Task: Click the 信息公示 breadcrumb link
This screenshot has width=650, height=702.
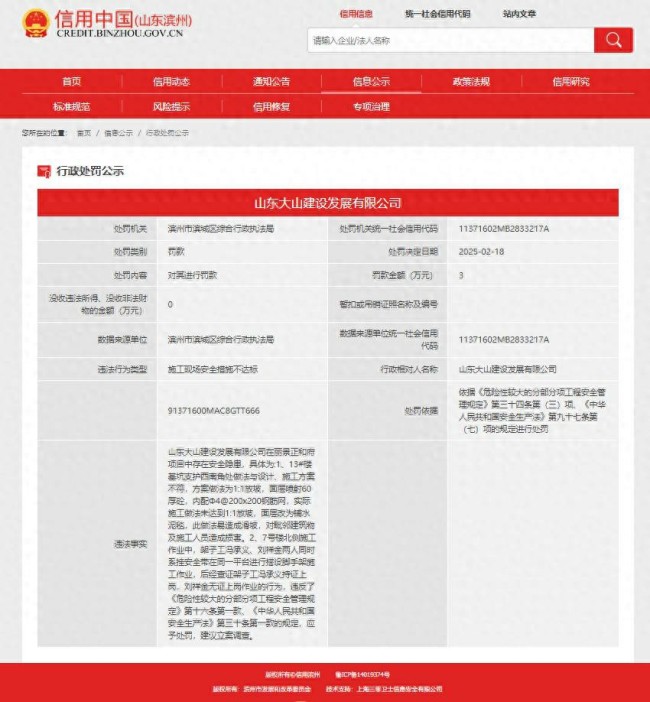Action: coord(119,133)
